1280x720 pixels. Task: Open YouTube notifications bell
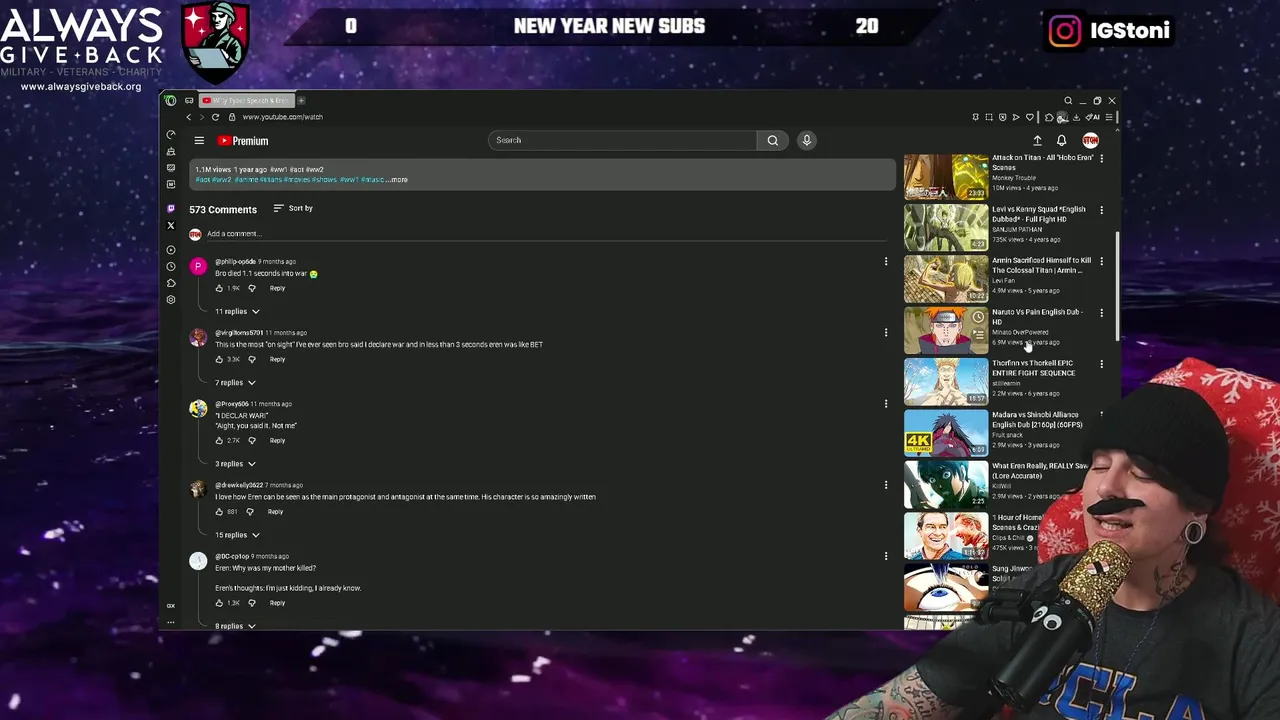[x=1061, y=141]
